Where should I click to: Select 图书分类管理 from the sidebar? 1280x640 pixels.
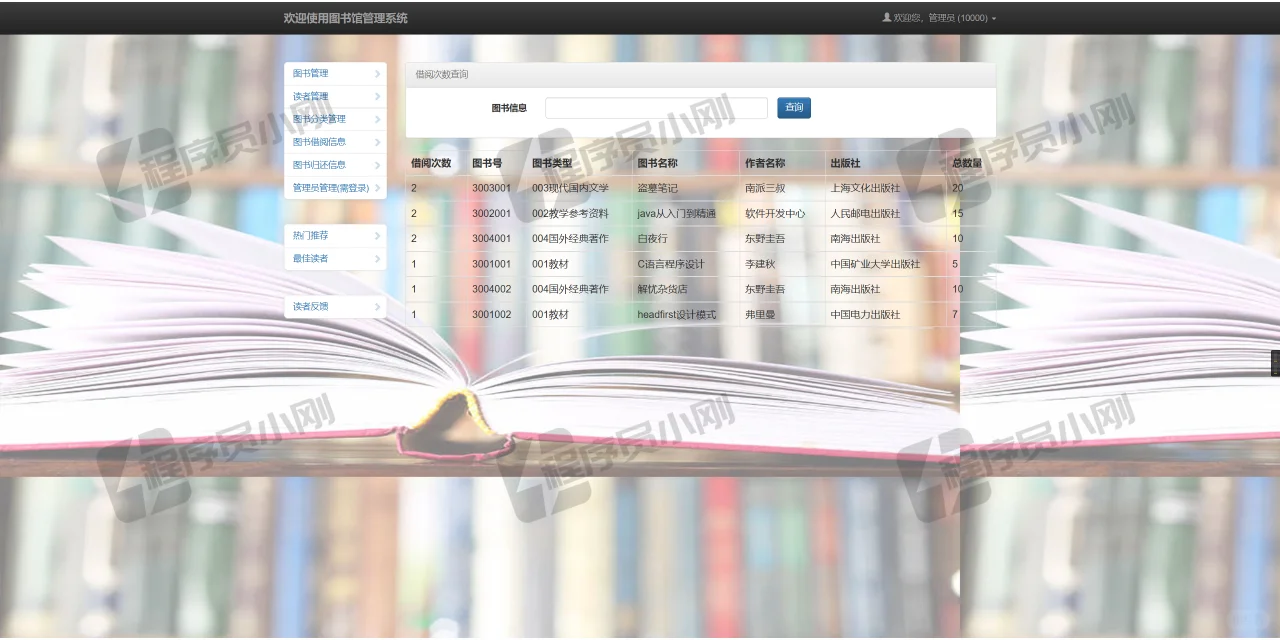pyautogui.click(x=318, y=118)
